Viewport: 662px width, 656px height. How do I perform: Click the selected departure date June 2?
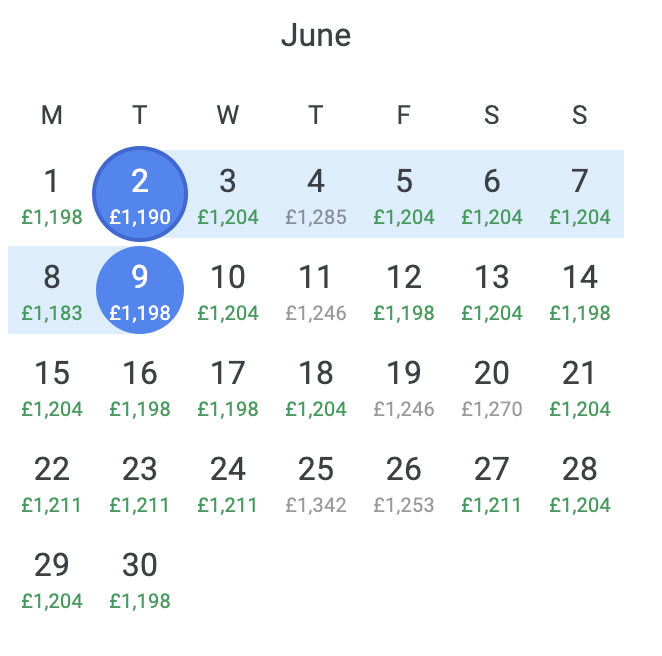click(140, 194)
